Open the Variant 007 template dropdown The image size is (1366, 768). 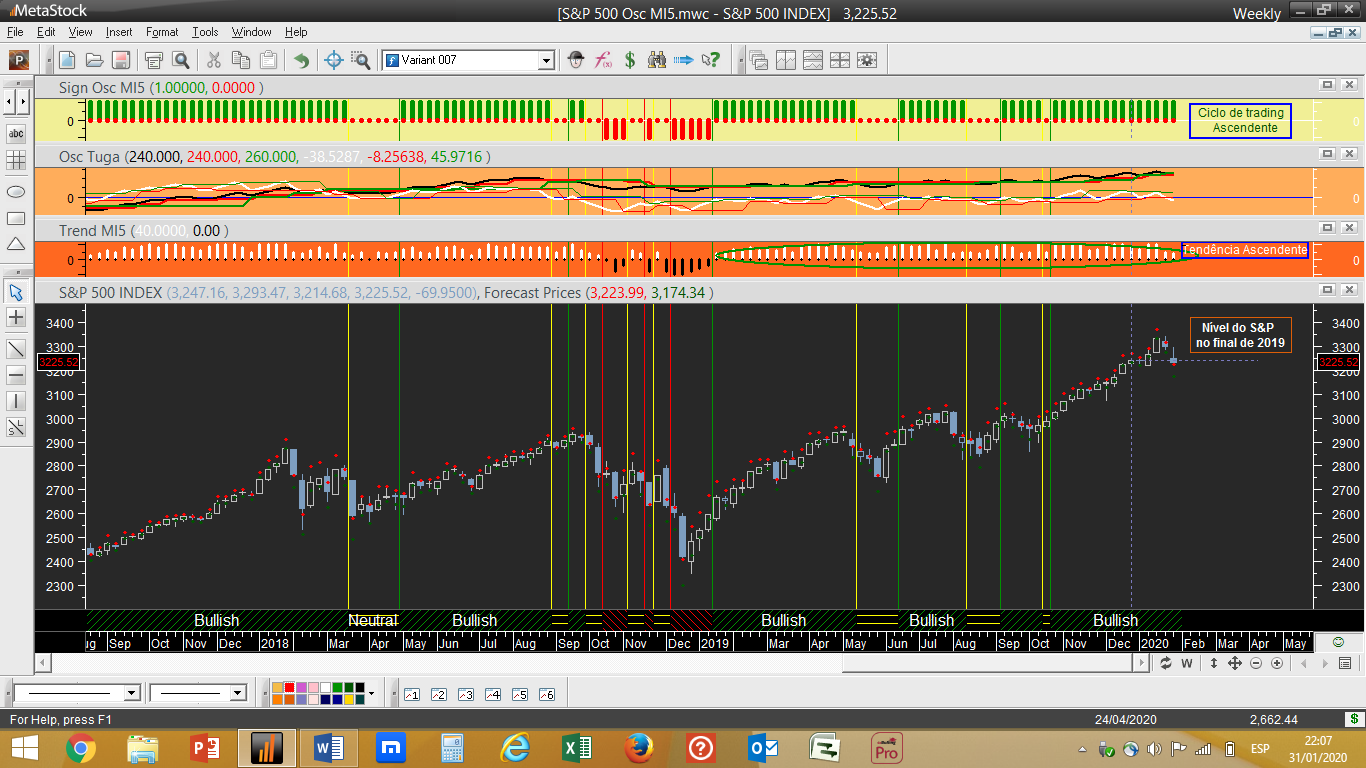(546, 60)
